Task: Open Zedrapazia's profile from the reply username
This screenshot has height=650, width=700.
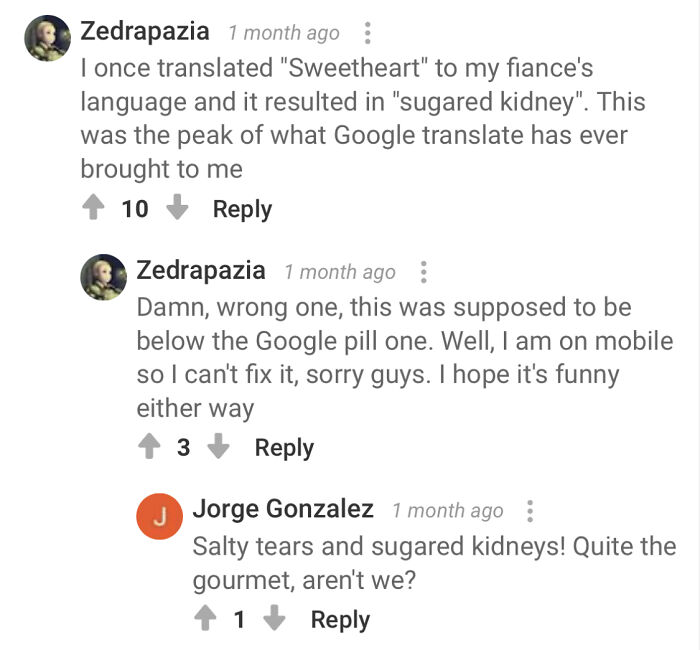Action: click(x=201, y=270)
